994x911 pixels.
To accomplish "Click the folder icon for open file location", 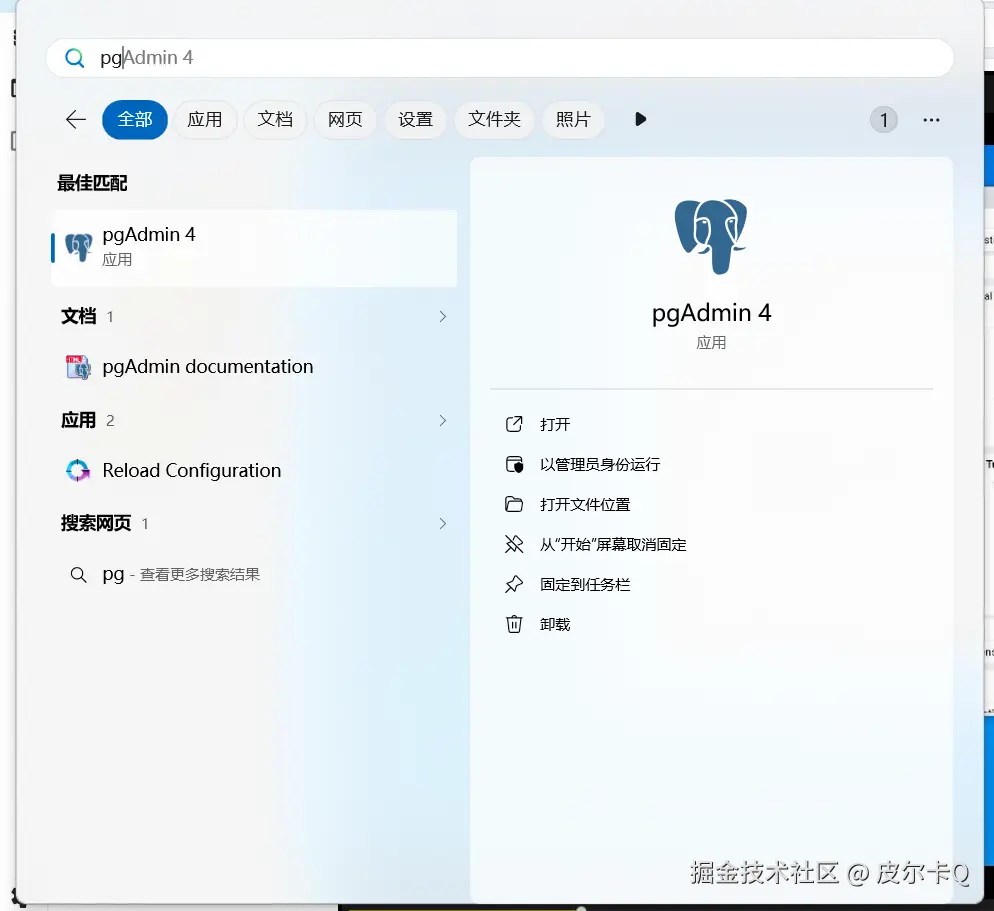I will click(514, 505).
